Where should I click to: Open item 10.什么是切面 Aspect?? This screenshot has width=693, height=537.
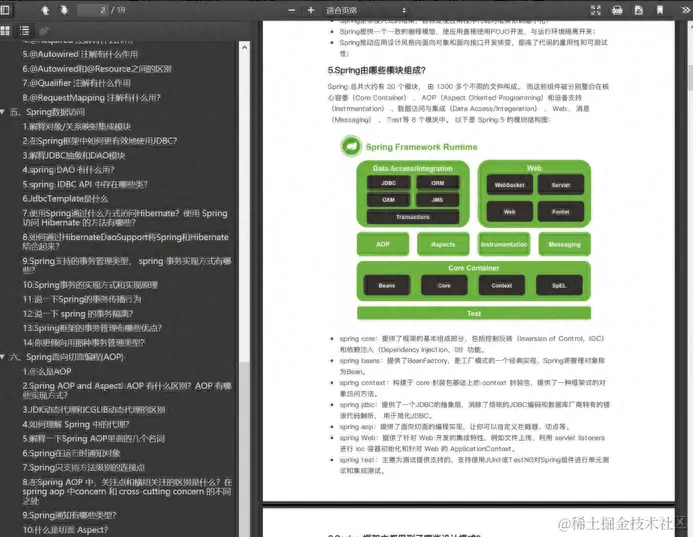pos(65,530)
